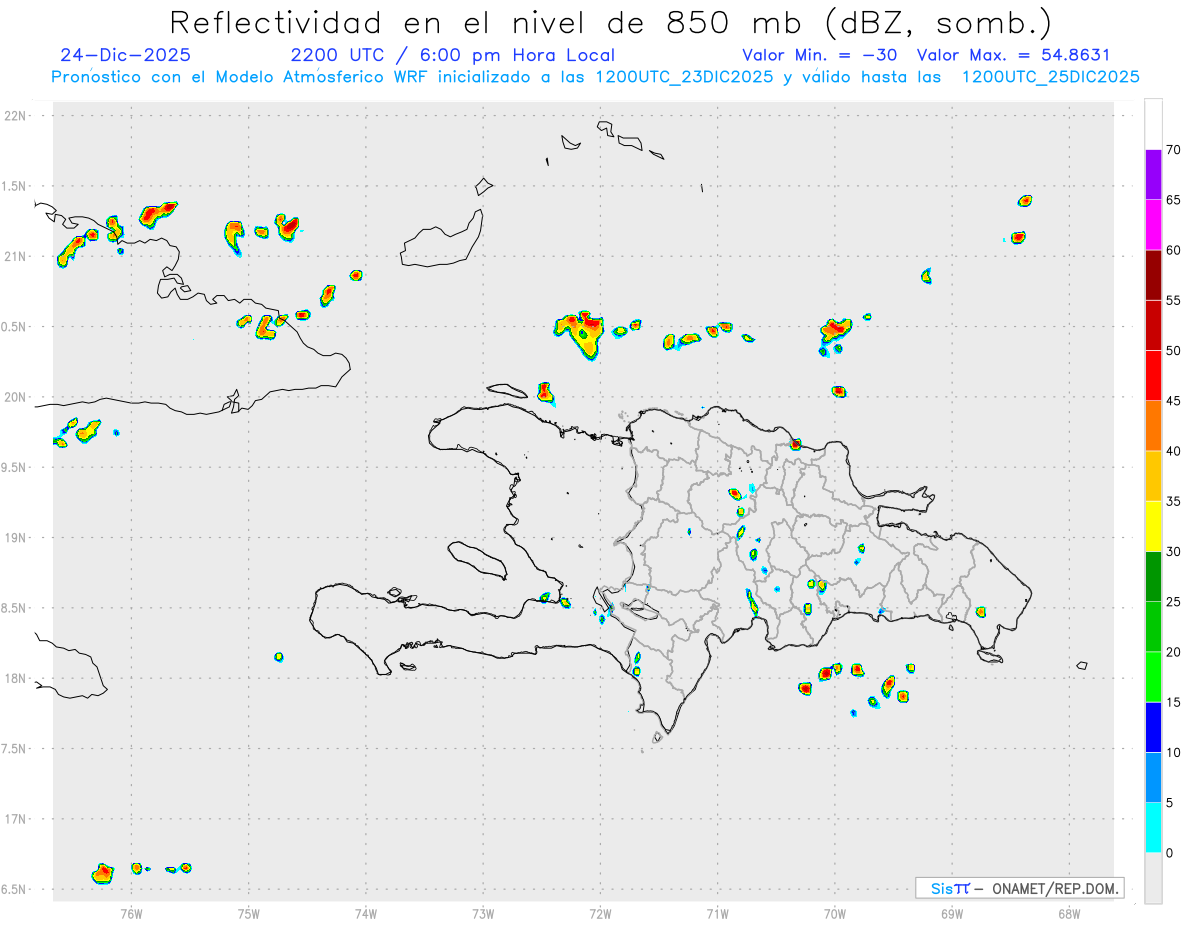Click the time text '2200 UTC / 6:00 pm Hora Local'
The image size is (1200, 927).
[x=453, y=56]
